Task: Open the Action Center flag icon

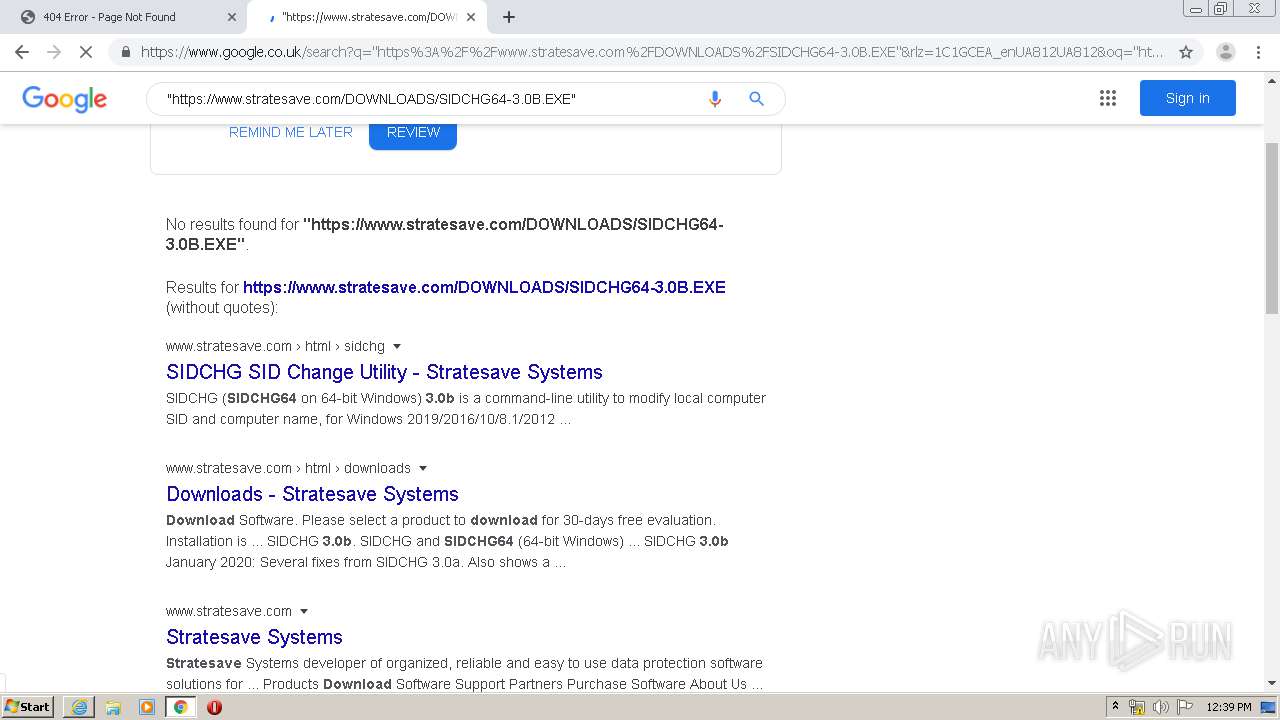Action: (x=1186, y=707)
